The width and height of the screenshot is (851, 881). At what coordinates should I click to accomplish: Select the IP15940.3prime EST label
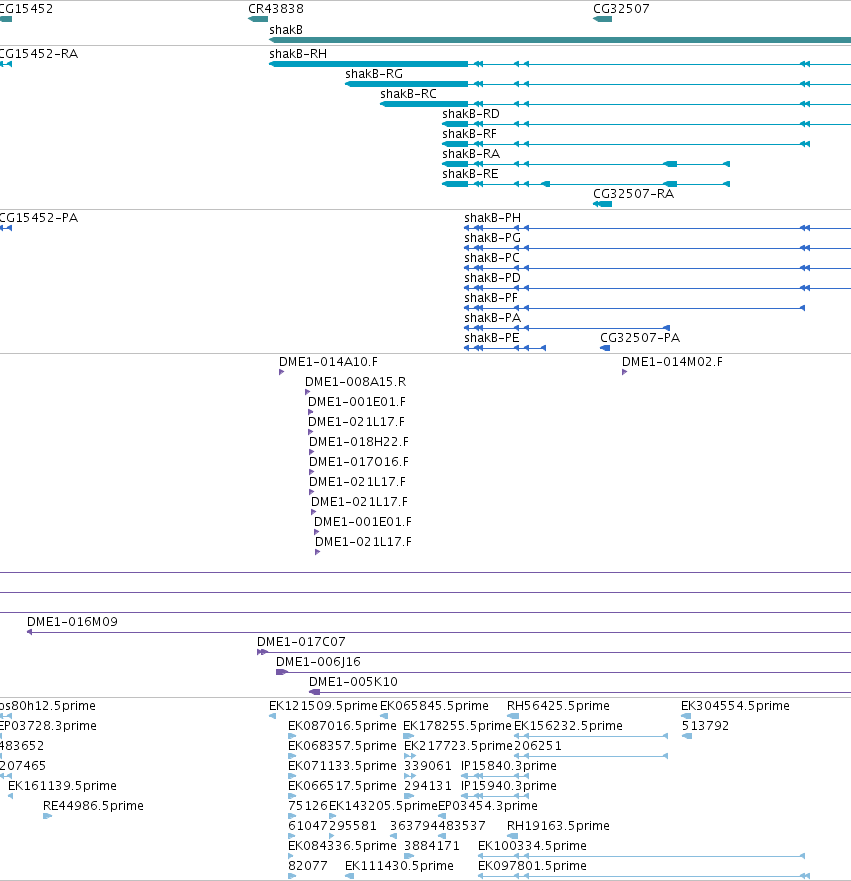pos(509,786)
